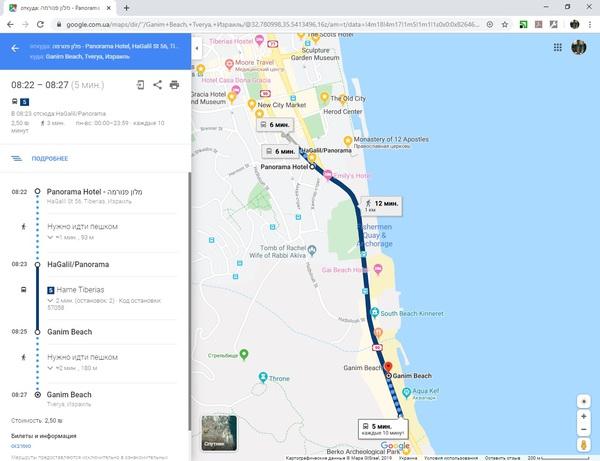
Task: Select Moore Travel map marker
Action: [x=229, y=64]
